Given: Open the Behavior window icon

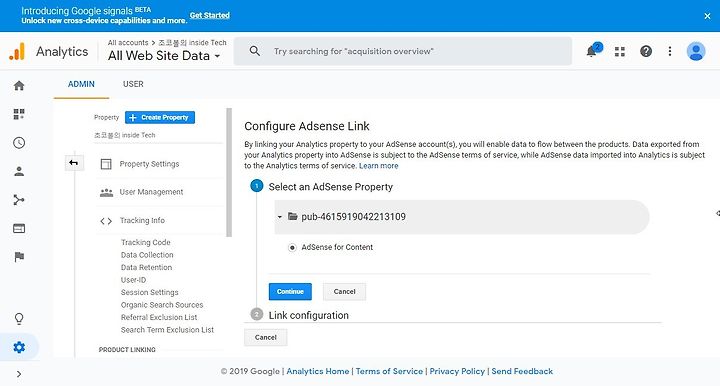Looking at the screenshot, I should point(19,228).
